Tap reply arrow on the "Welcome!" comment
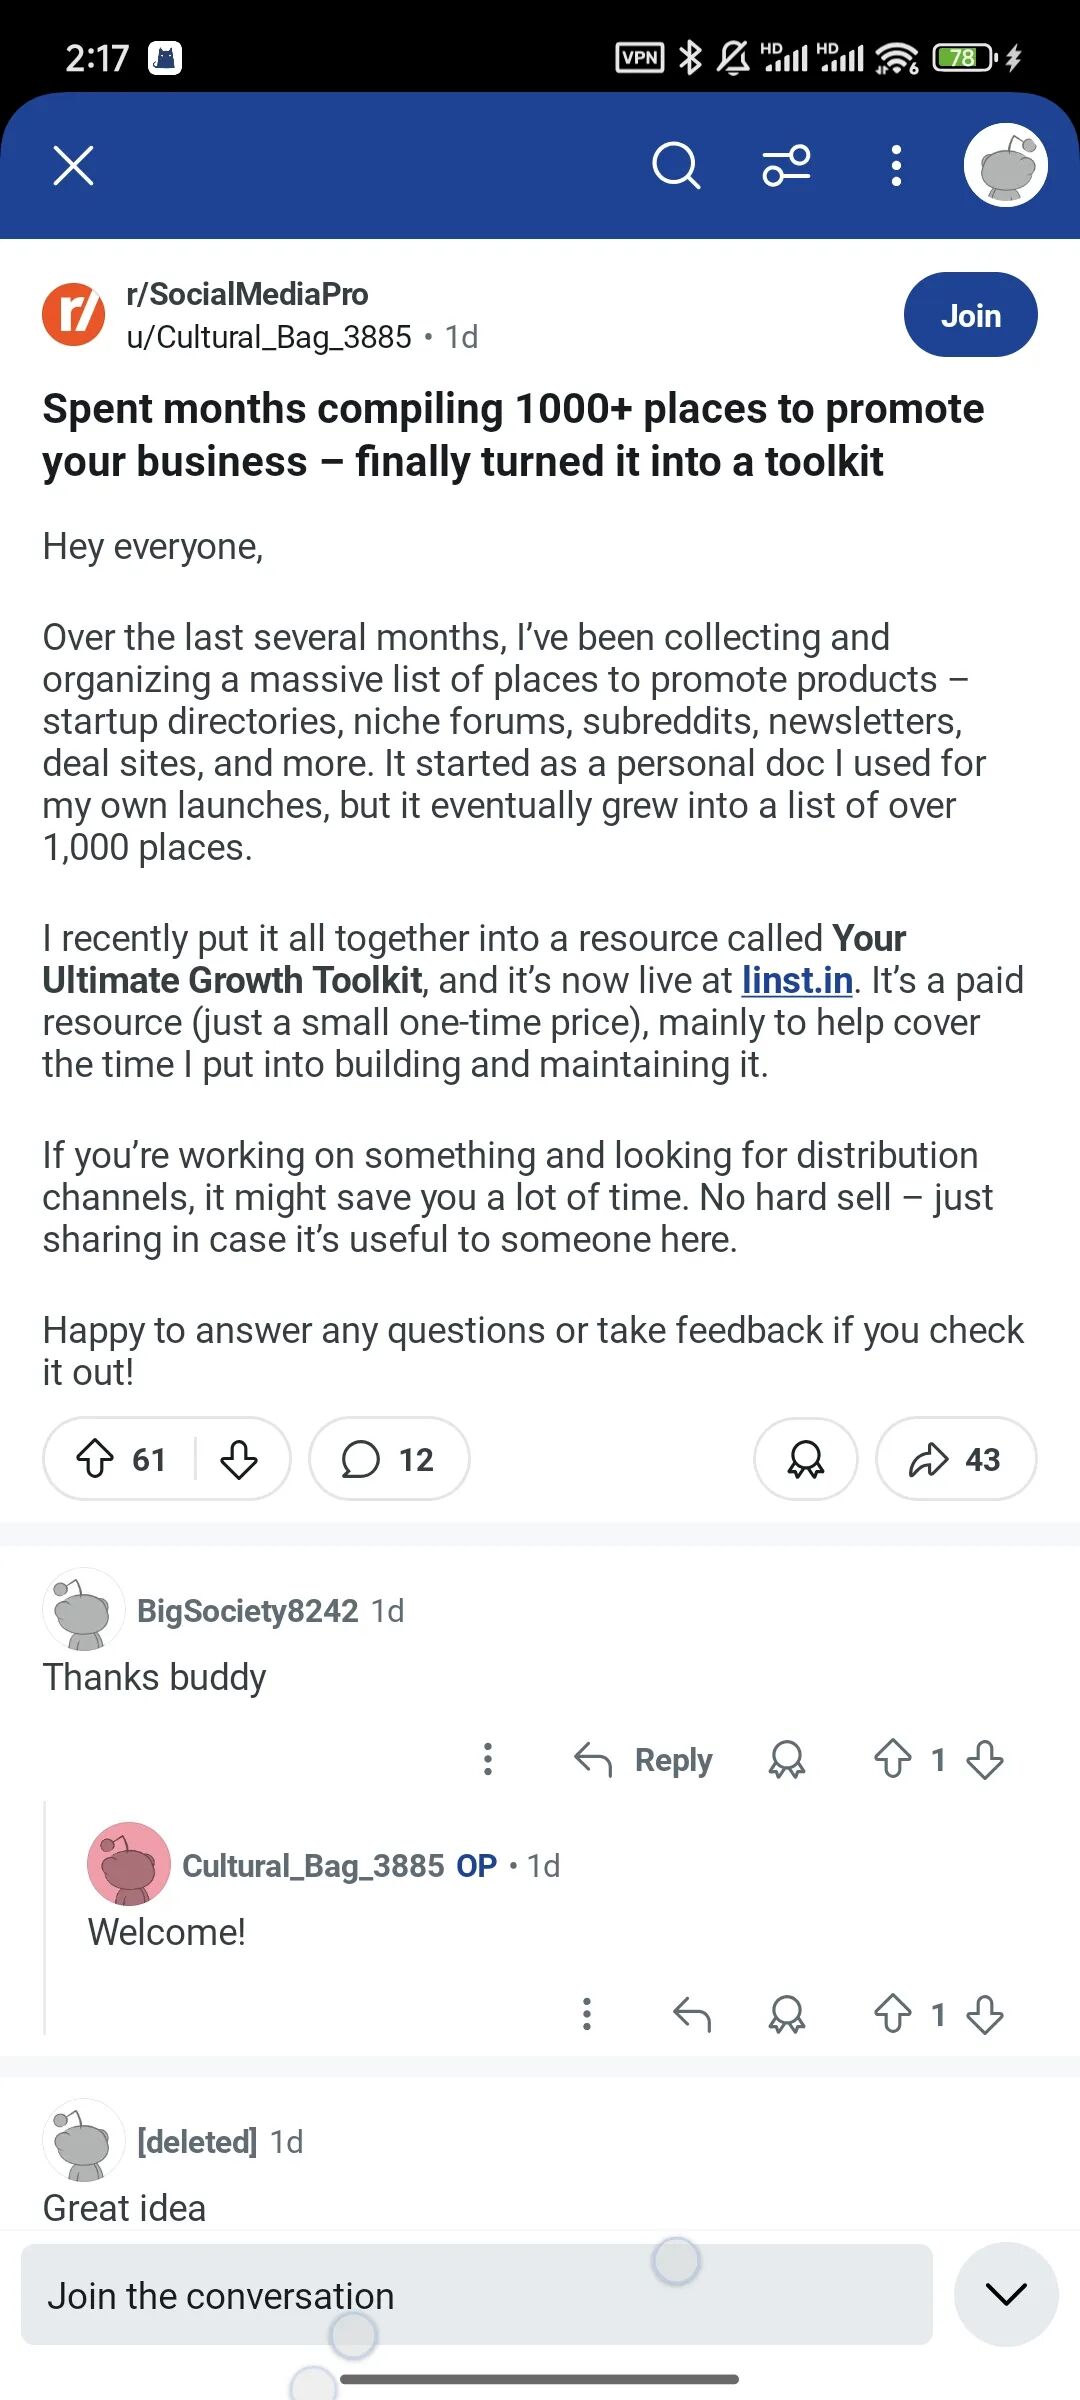Screen dimensions: 1080x2400 (x=691, y=2014)
